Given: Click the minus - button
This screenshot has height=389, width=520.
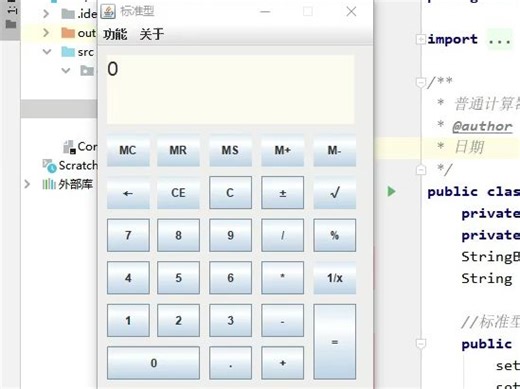Looking at the screenshot, I should [282, 321].
